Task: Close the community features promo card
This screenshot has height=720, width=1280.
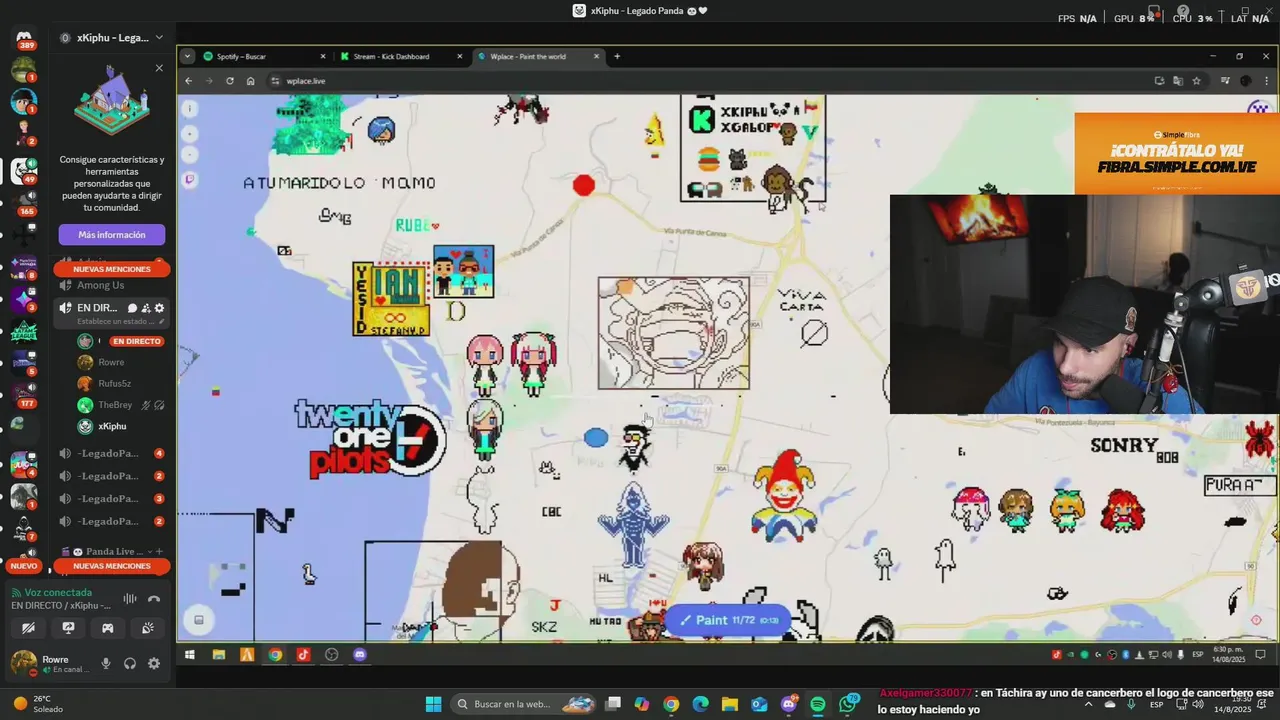Action: [159, 68]
